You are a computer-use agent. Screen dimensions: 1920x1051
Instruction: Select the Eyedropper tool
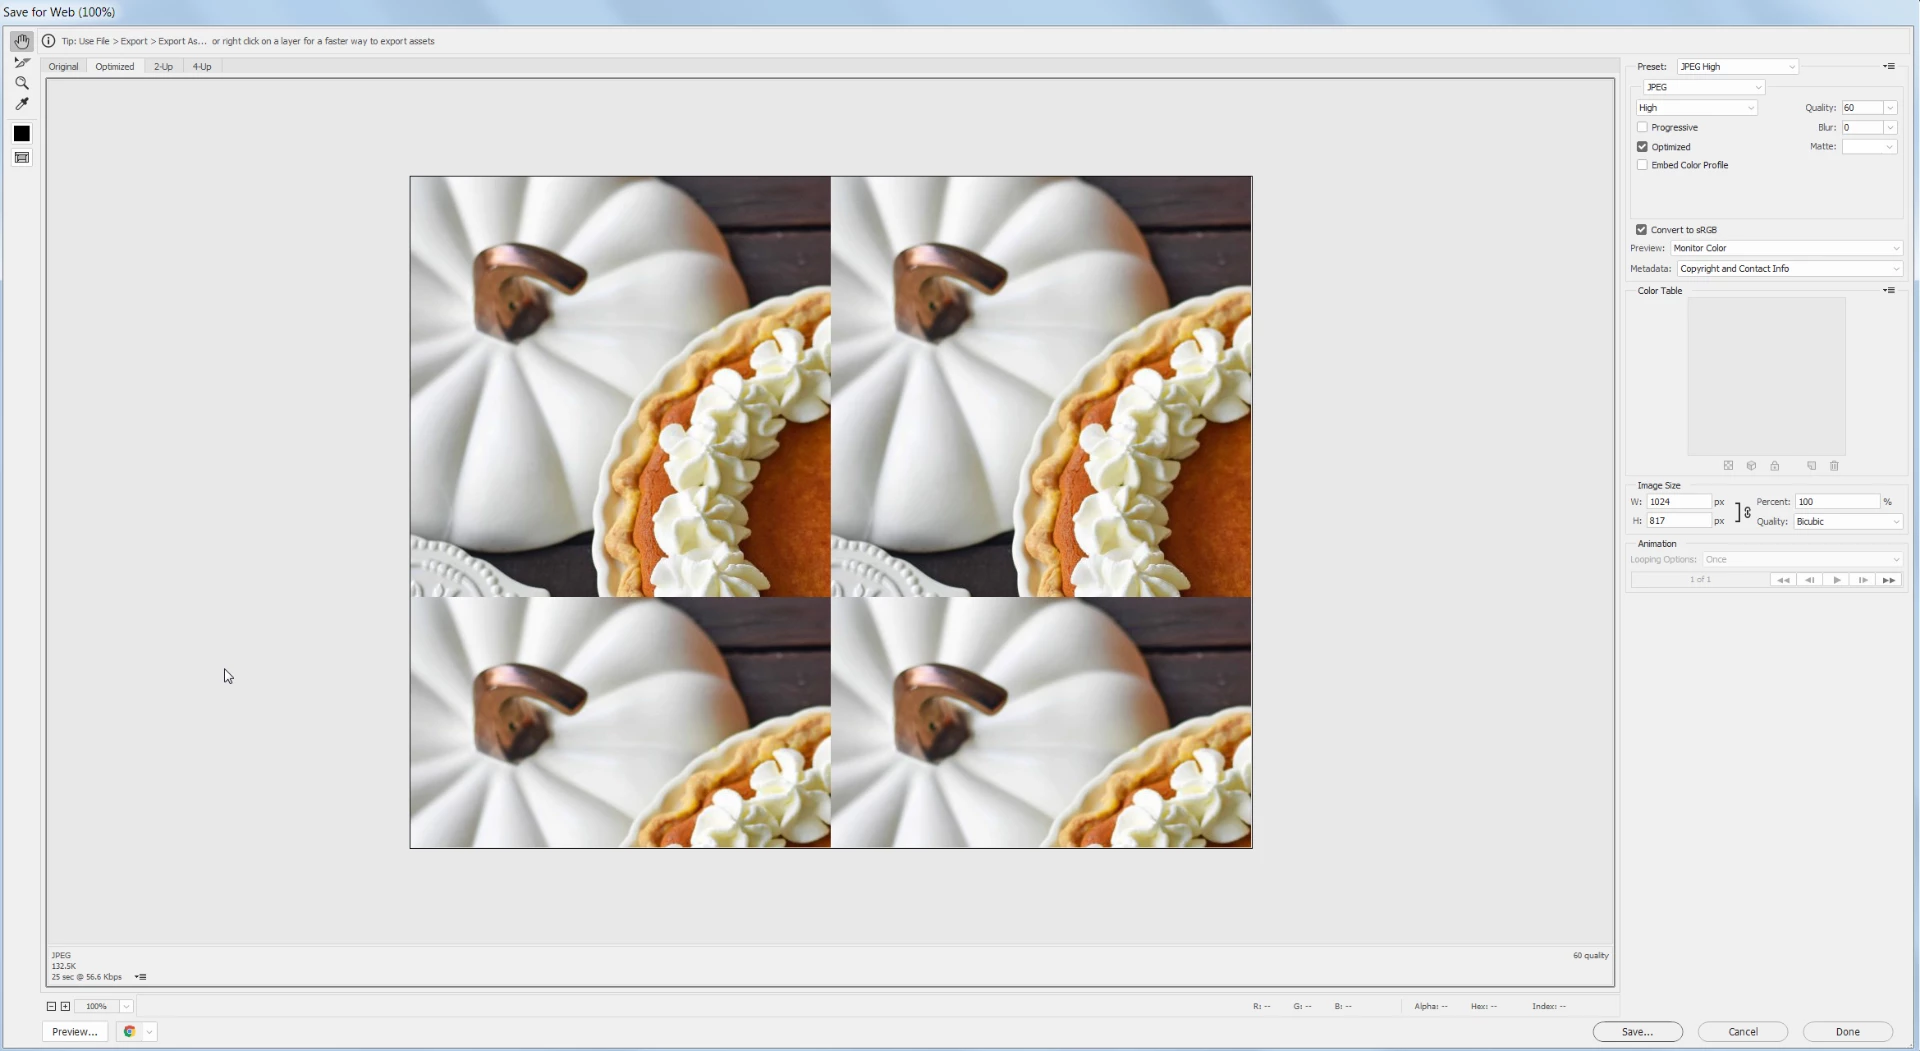(22, 104)
